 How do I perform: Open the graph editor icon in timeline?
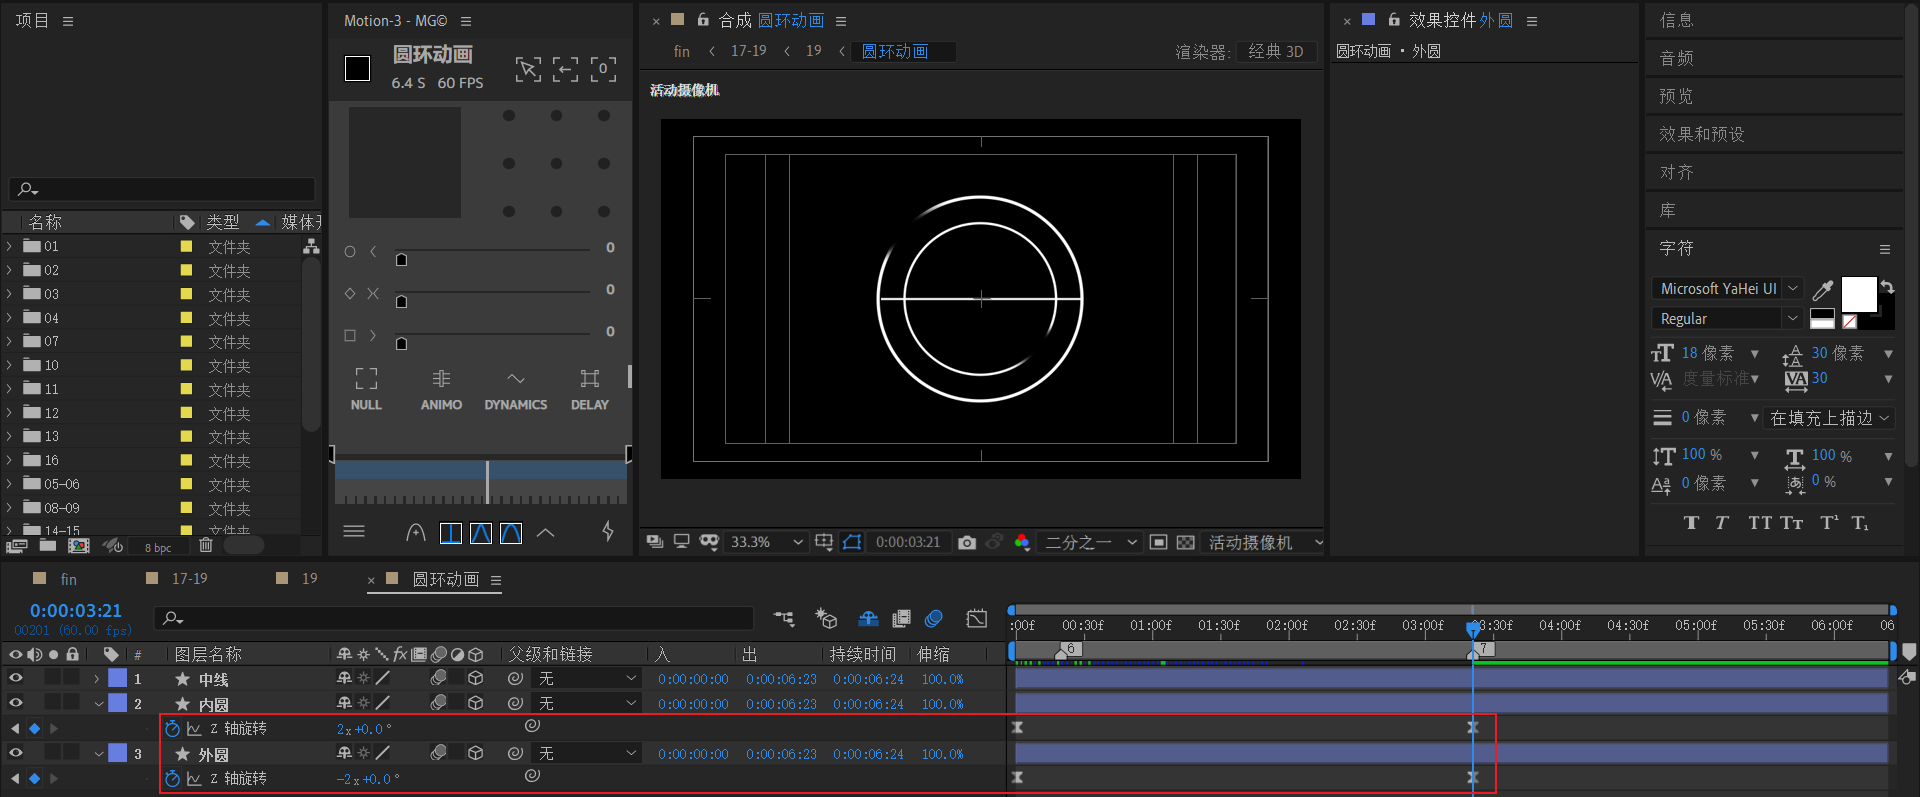pyautogui.click(x=977, y=619)
